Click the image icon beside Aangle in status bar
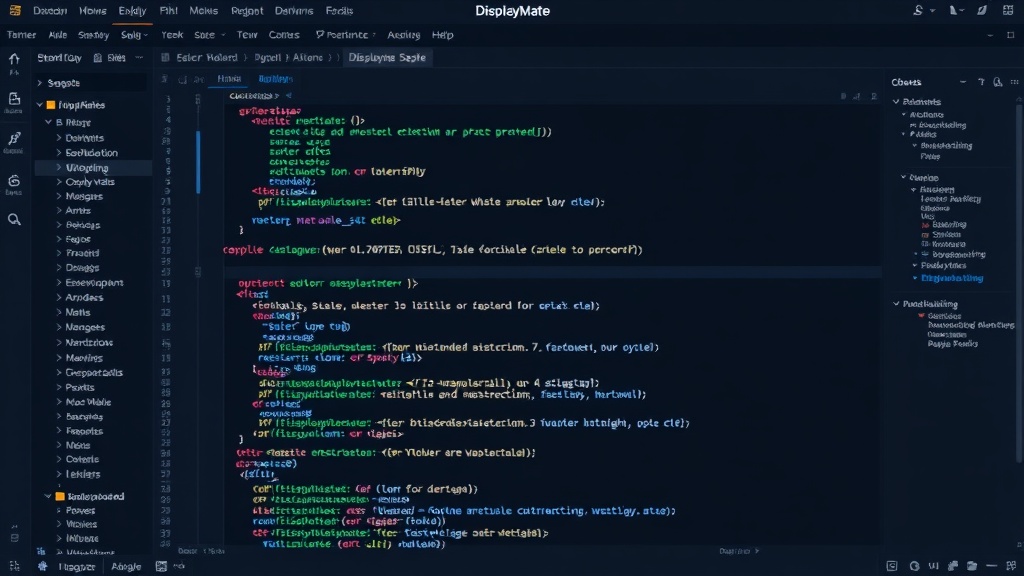1024x576 pixels. (x=161, y=566)
